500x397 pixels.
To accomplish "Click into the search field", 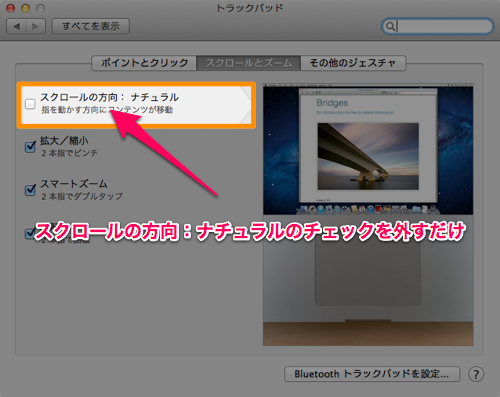I will [x=437, y=26].
